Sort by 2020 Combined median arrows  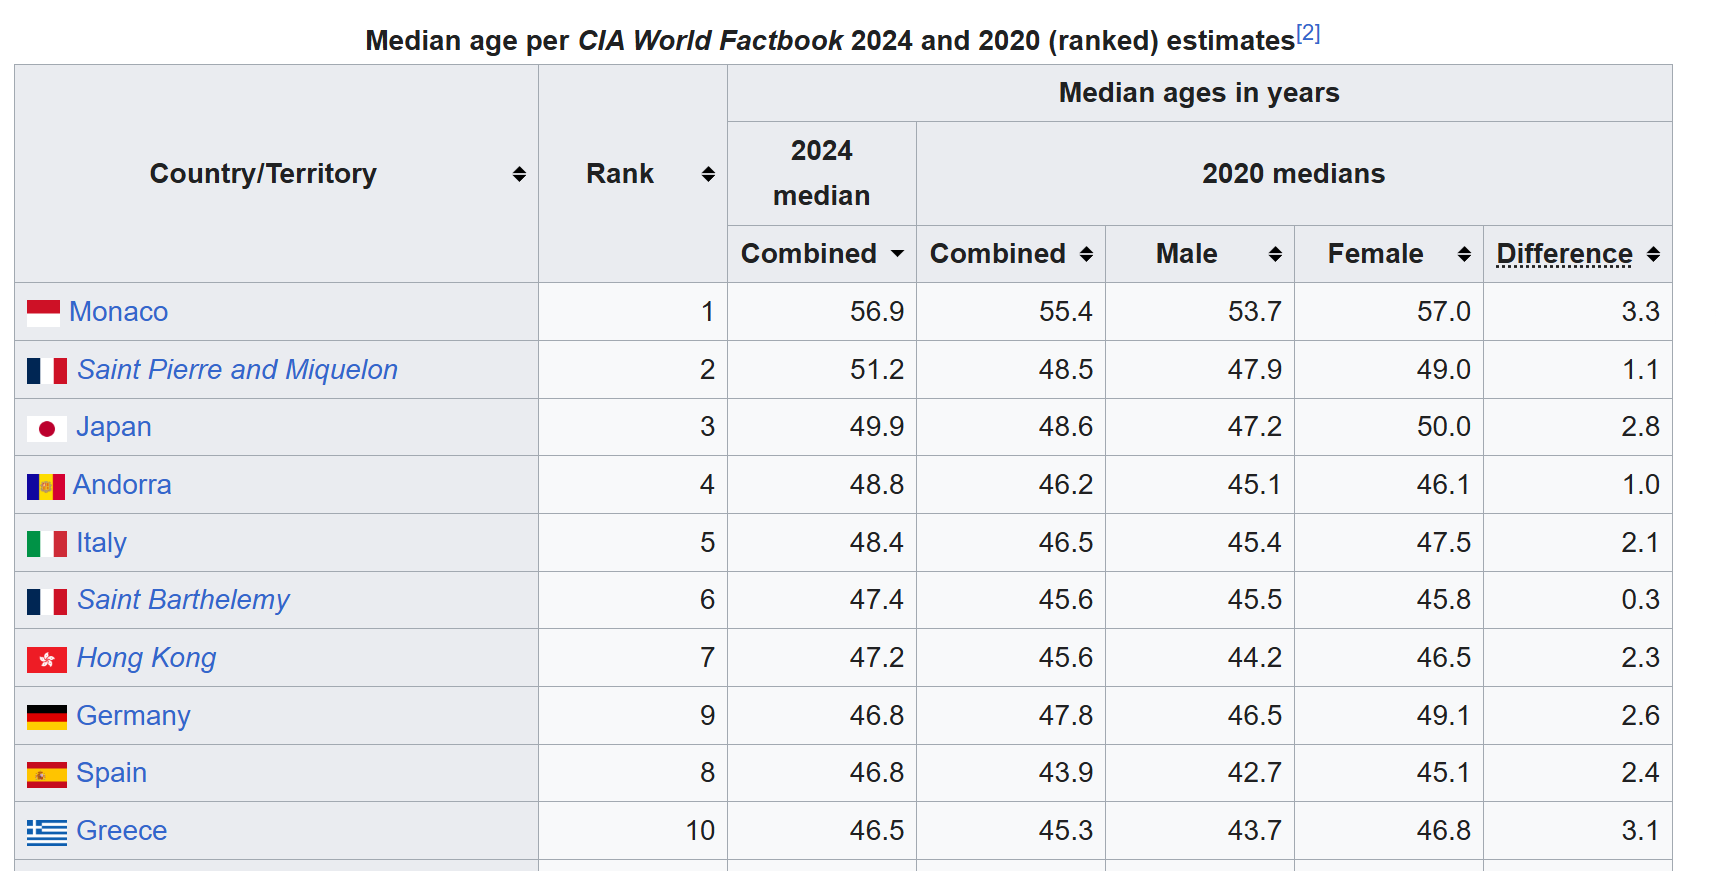(1086, 254)
